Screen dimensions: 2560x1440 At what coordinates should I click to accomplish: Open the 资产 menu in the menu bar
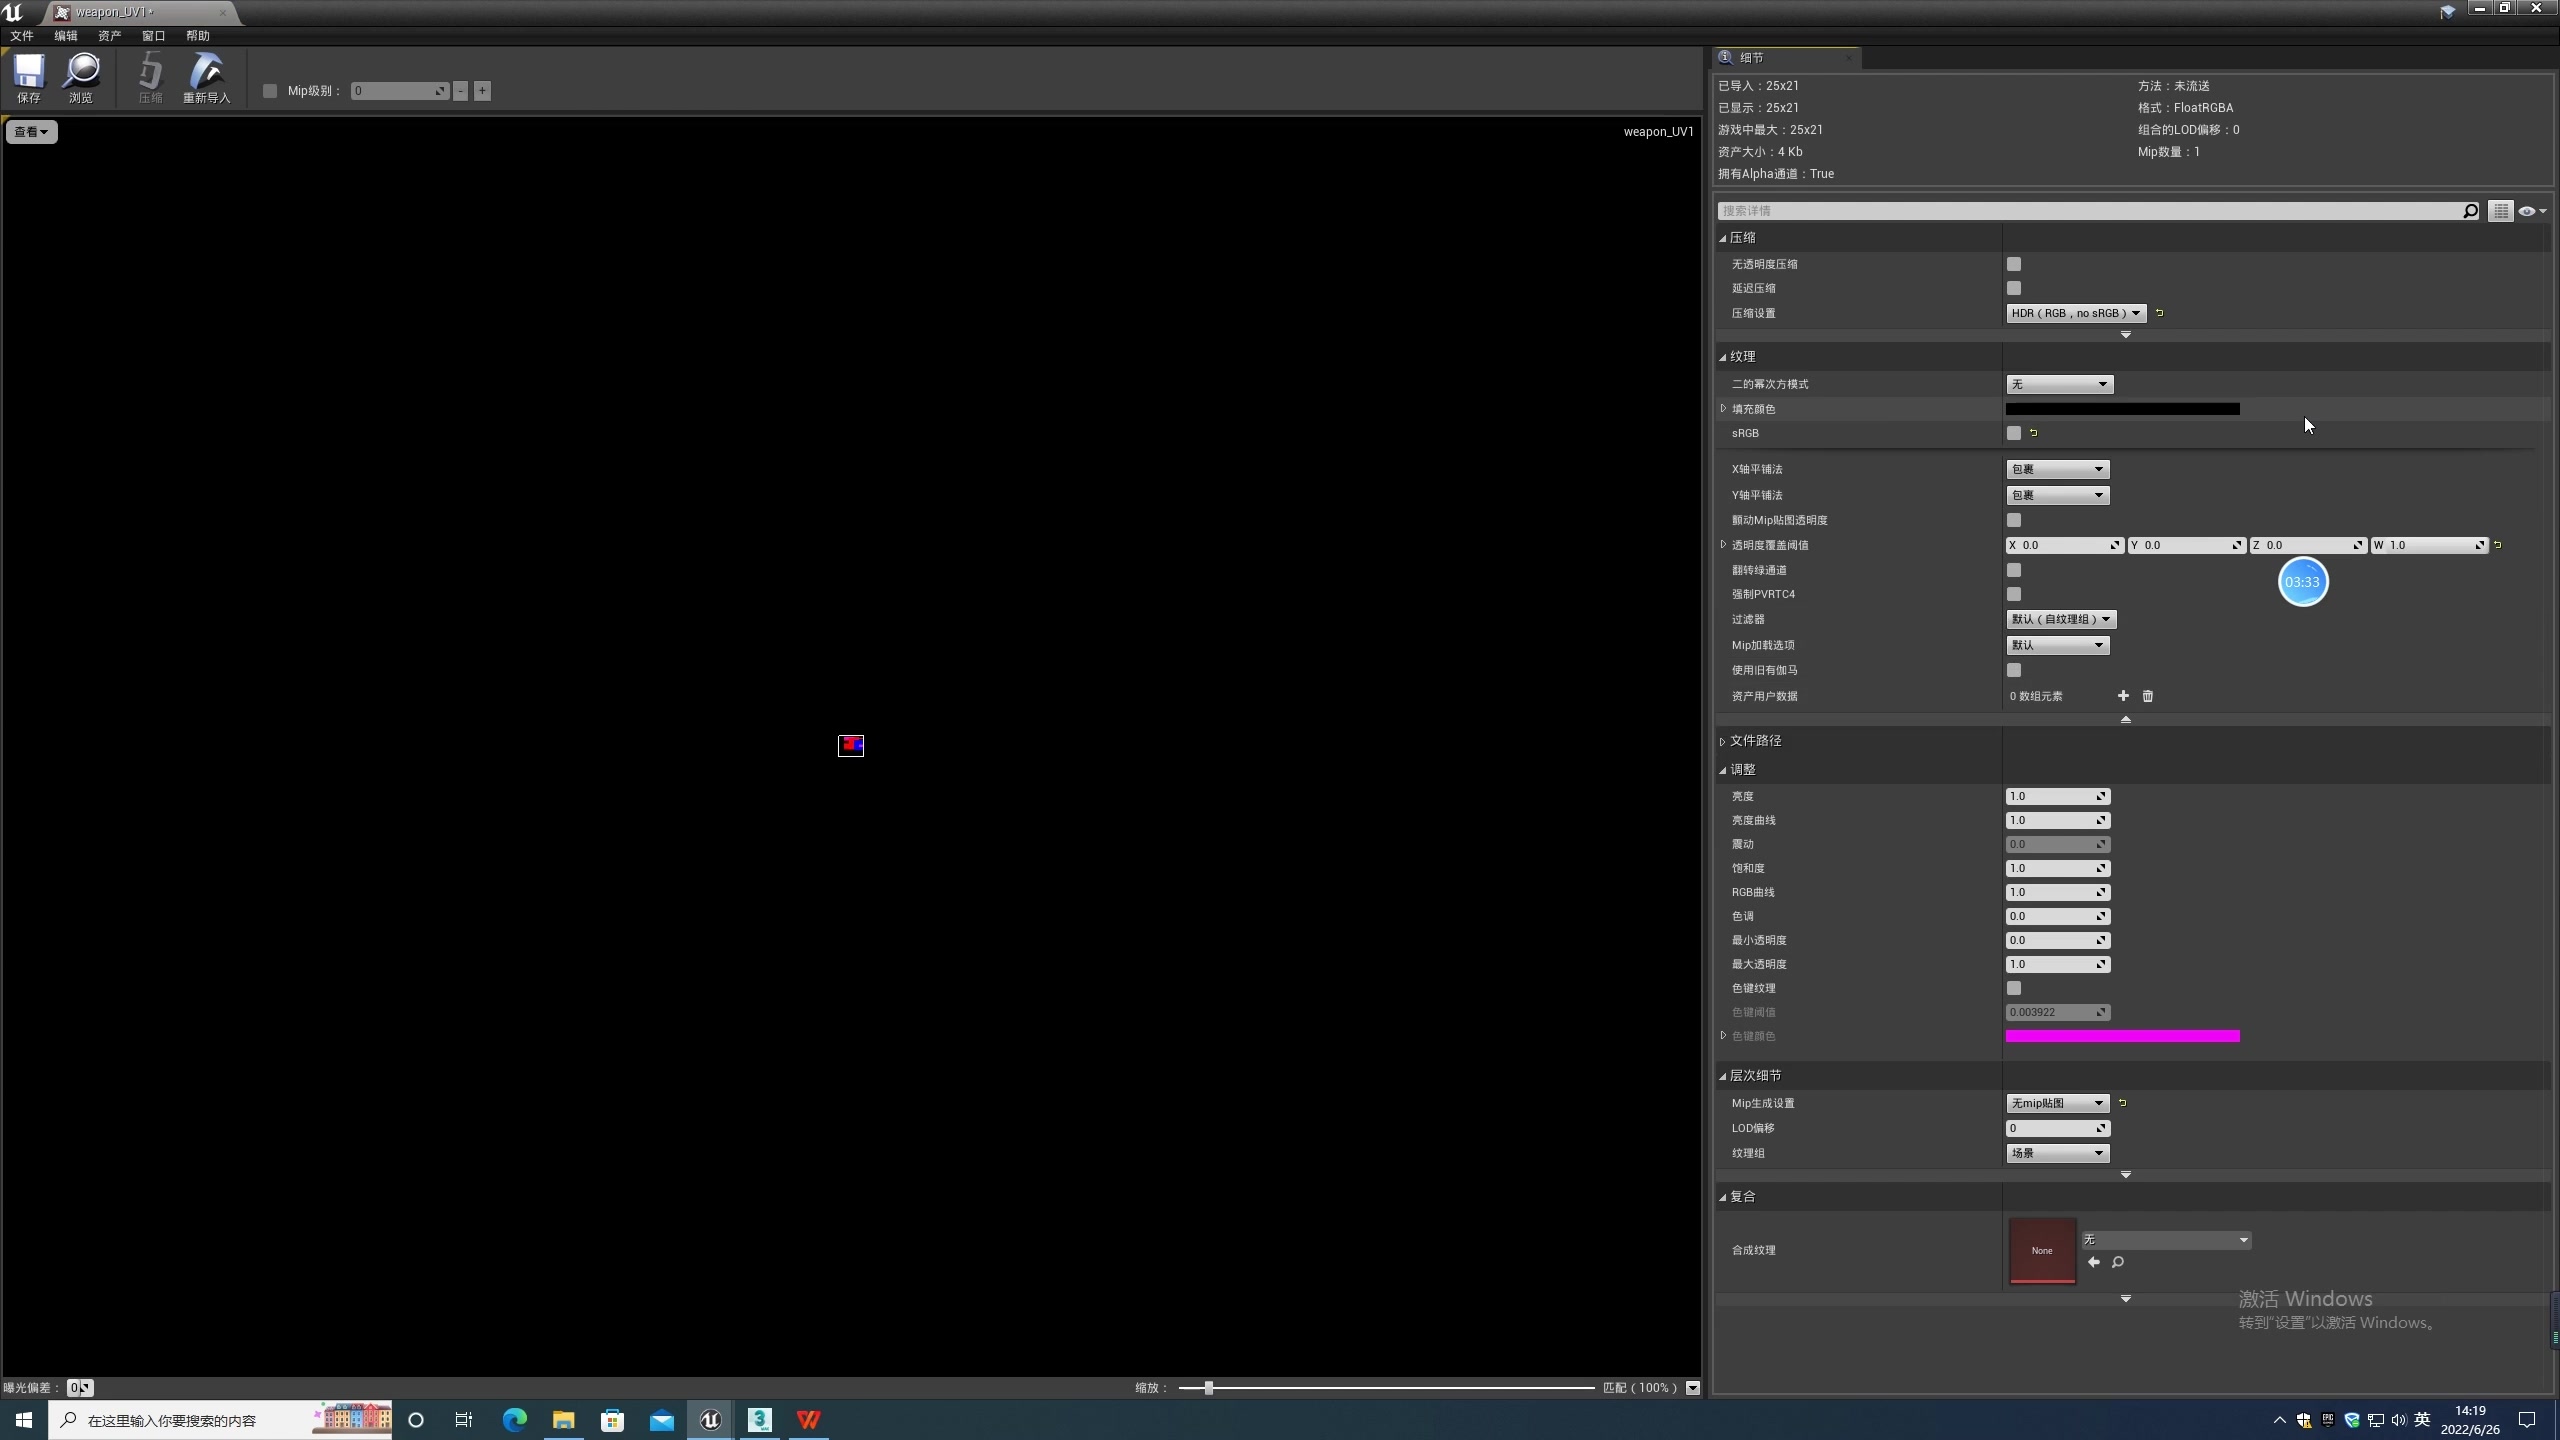click(108, 36)
